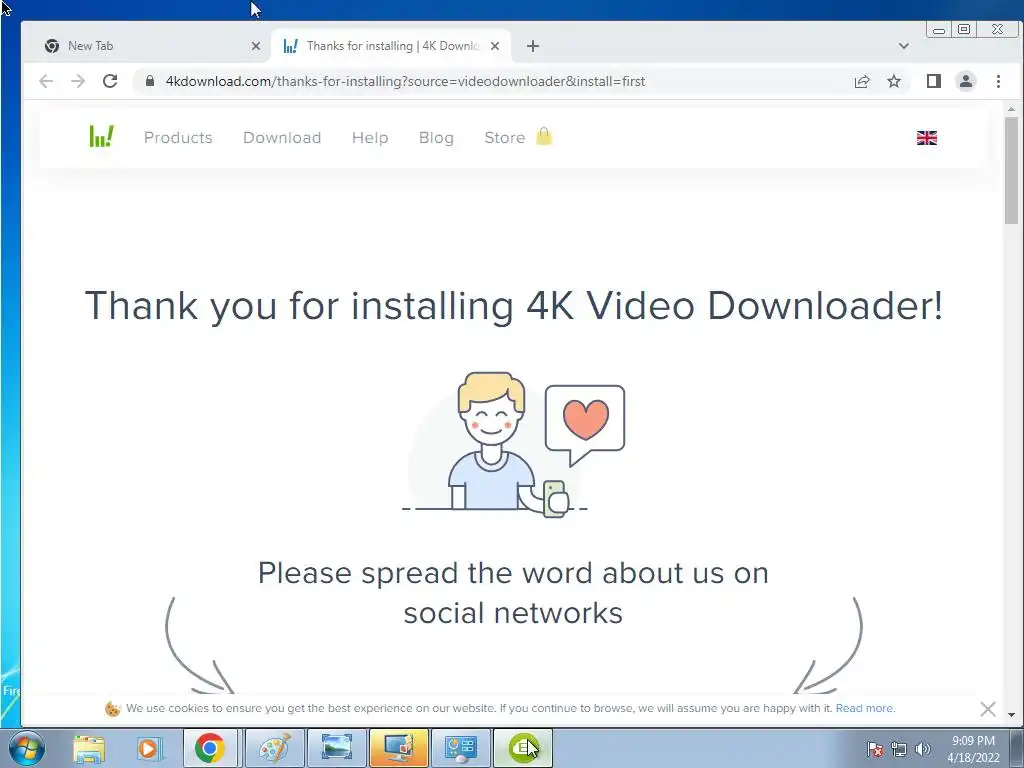Click the taskbar clock showing 9:09 PM
Viewport: 1024px width, 768px height.
tap(973, 749)
